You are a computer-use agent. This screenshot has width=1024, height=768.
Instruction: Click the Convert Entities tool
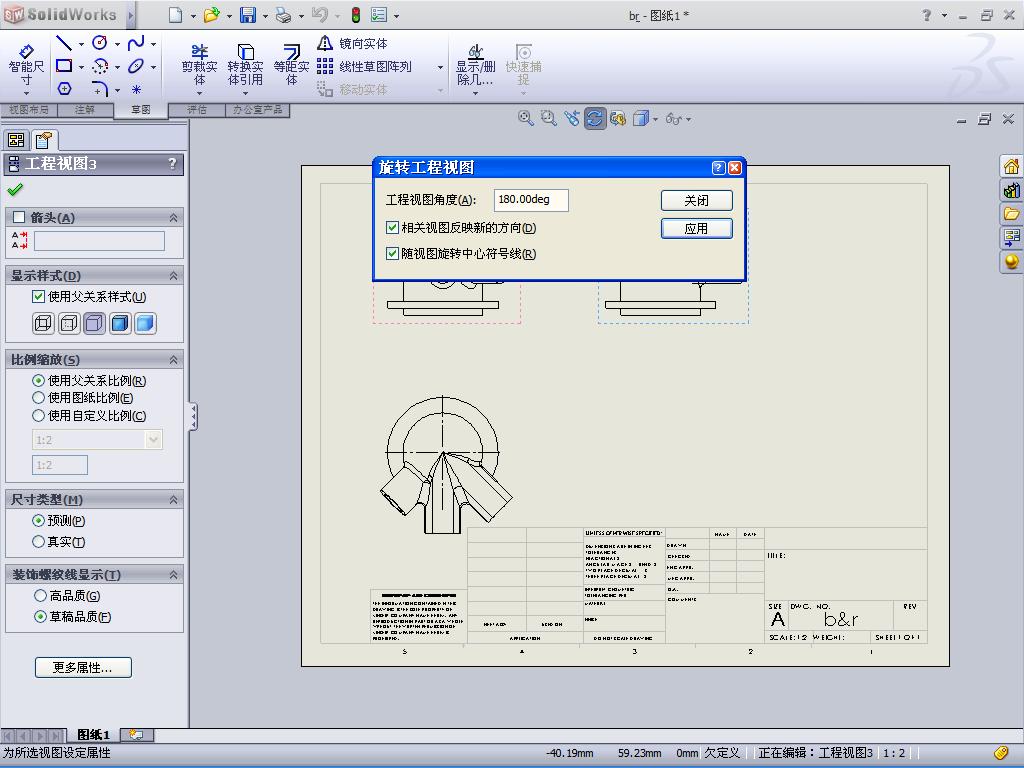pos(245,65)
